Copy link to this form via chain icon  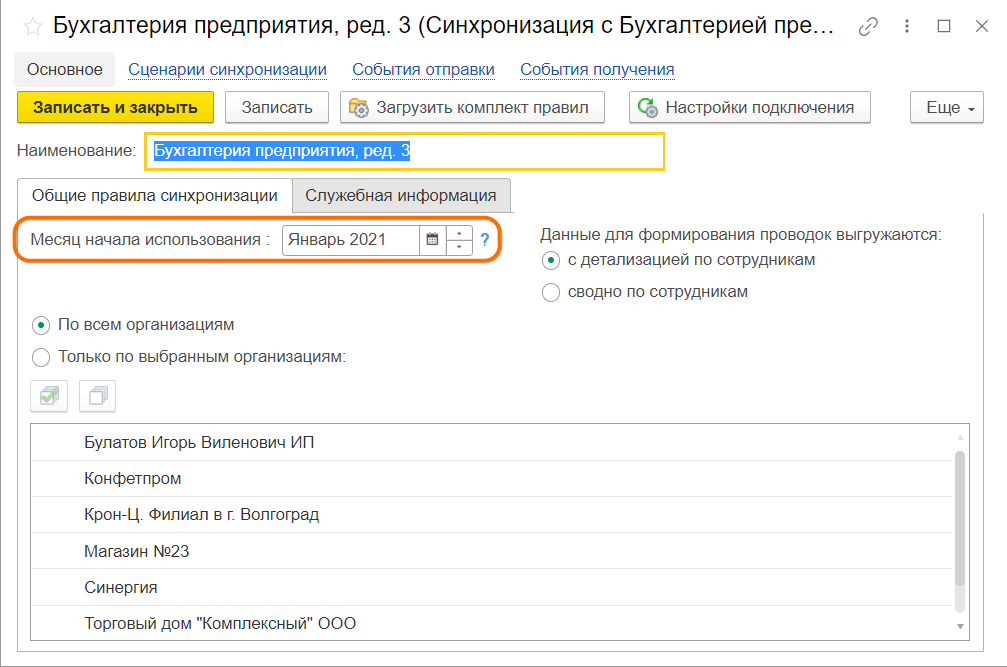click(868, 26)
